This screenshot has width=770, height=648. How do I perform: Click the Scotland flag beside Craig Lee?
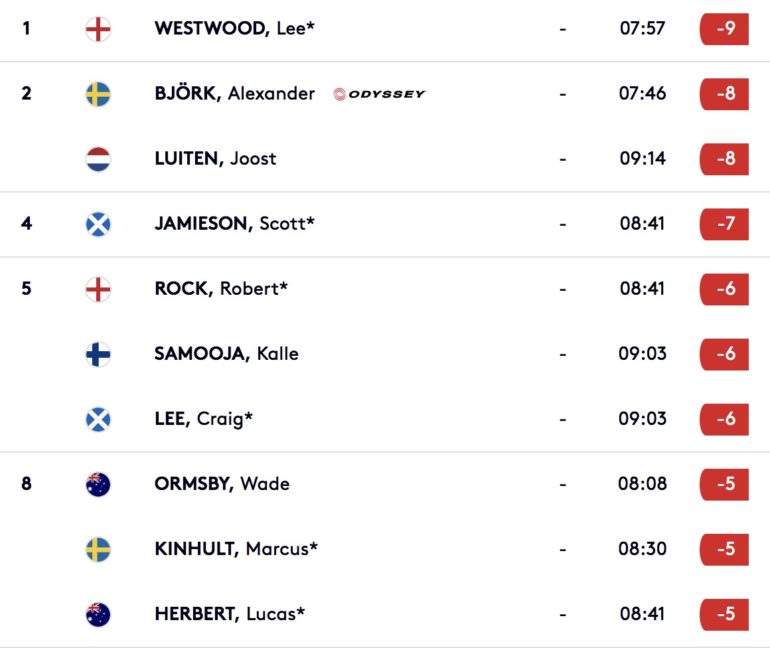(x=98, y=419)
